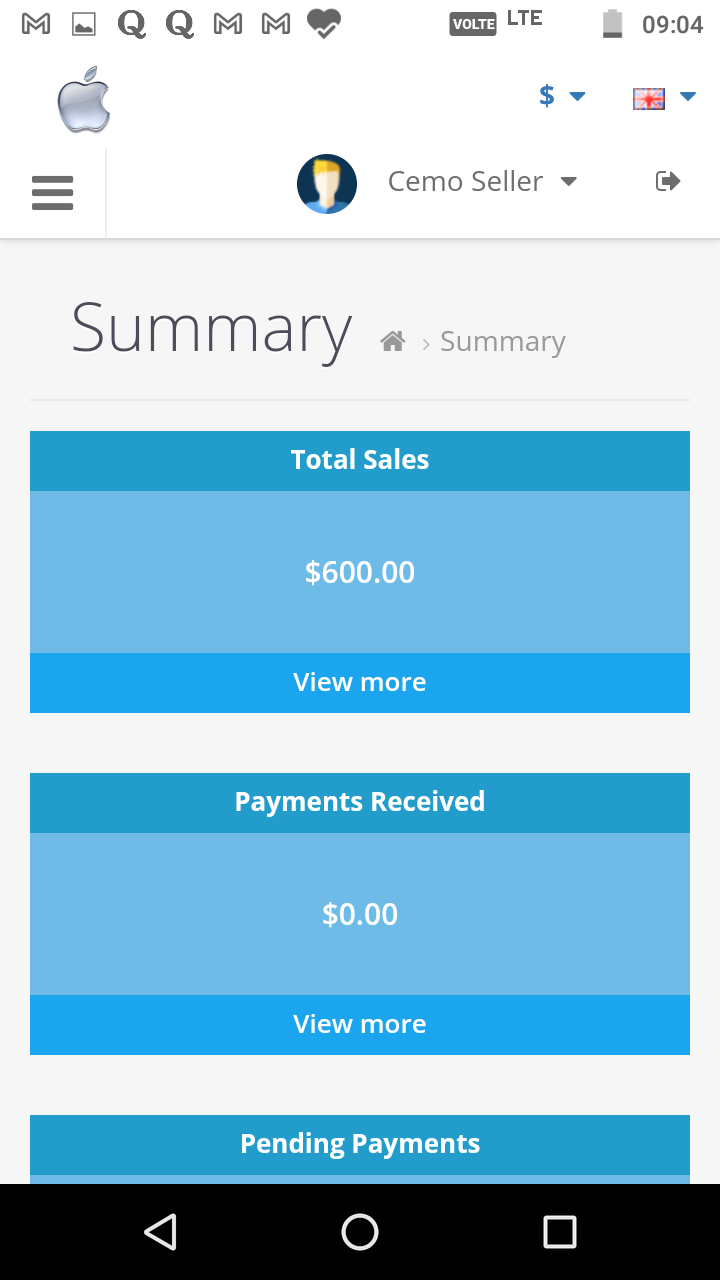
Task: Tap the $600.00 total sales amount
Action: (360, 572)
